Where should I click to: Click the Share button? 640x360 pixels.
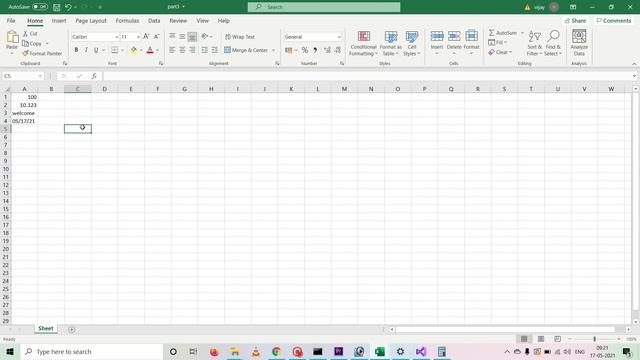[575, 20]
